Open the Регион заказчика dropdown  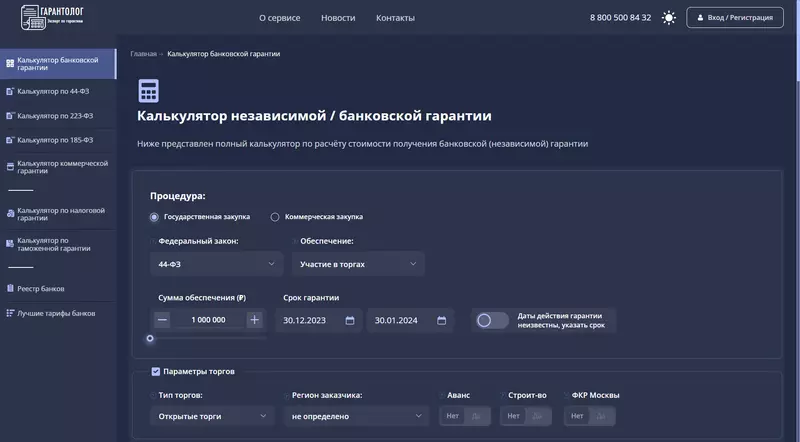pos(357,416)
